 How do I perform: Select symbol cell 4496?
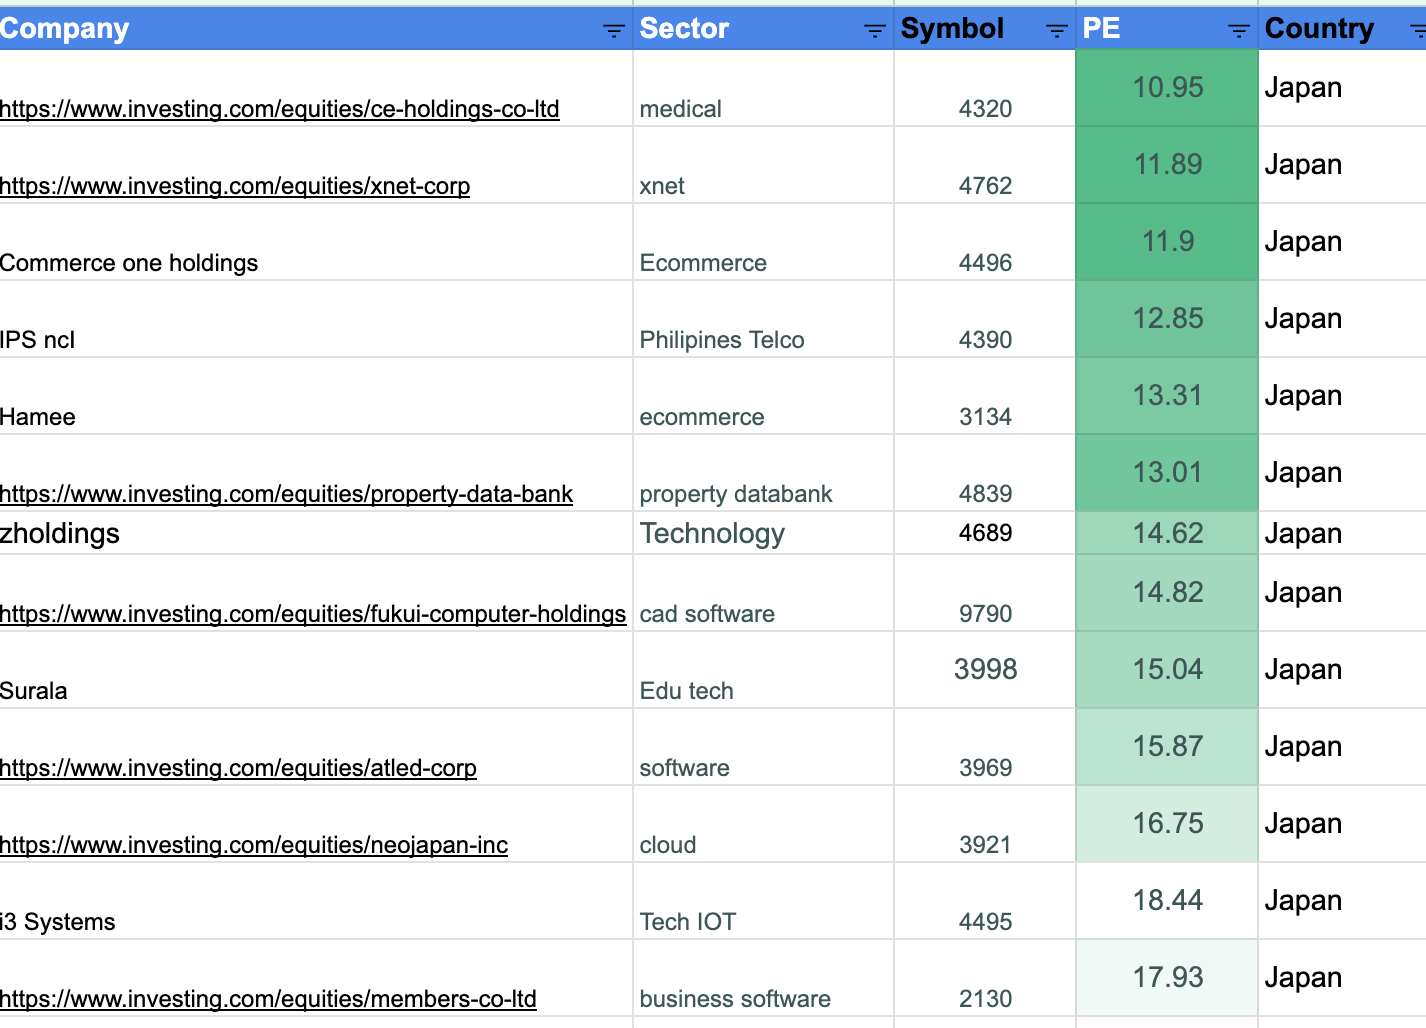985,242
